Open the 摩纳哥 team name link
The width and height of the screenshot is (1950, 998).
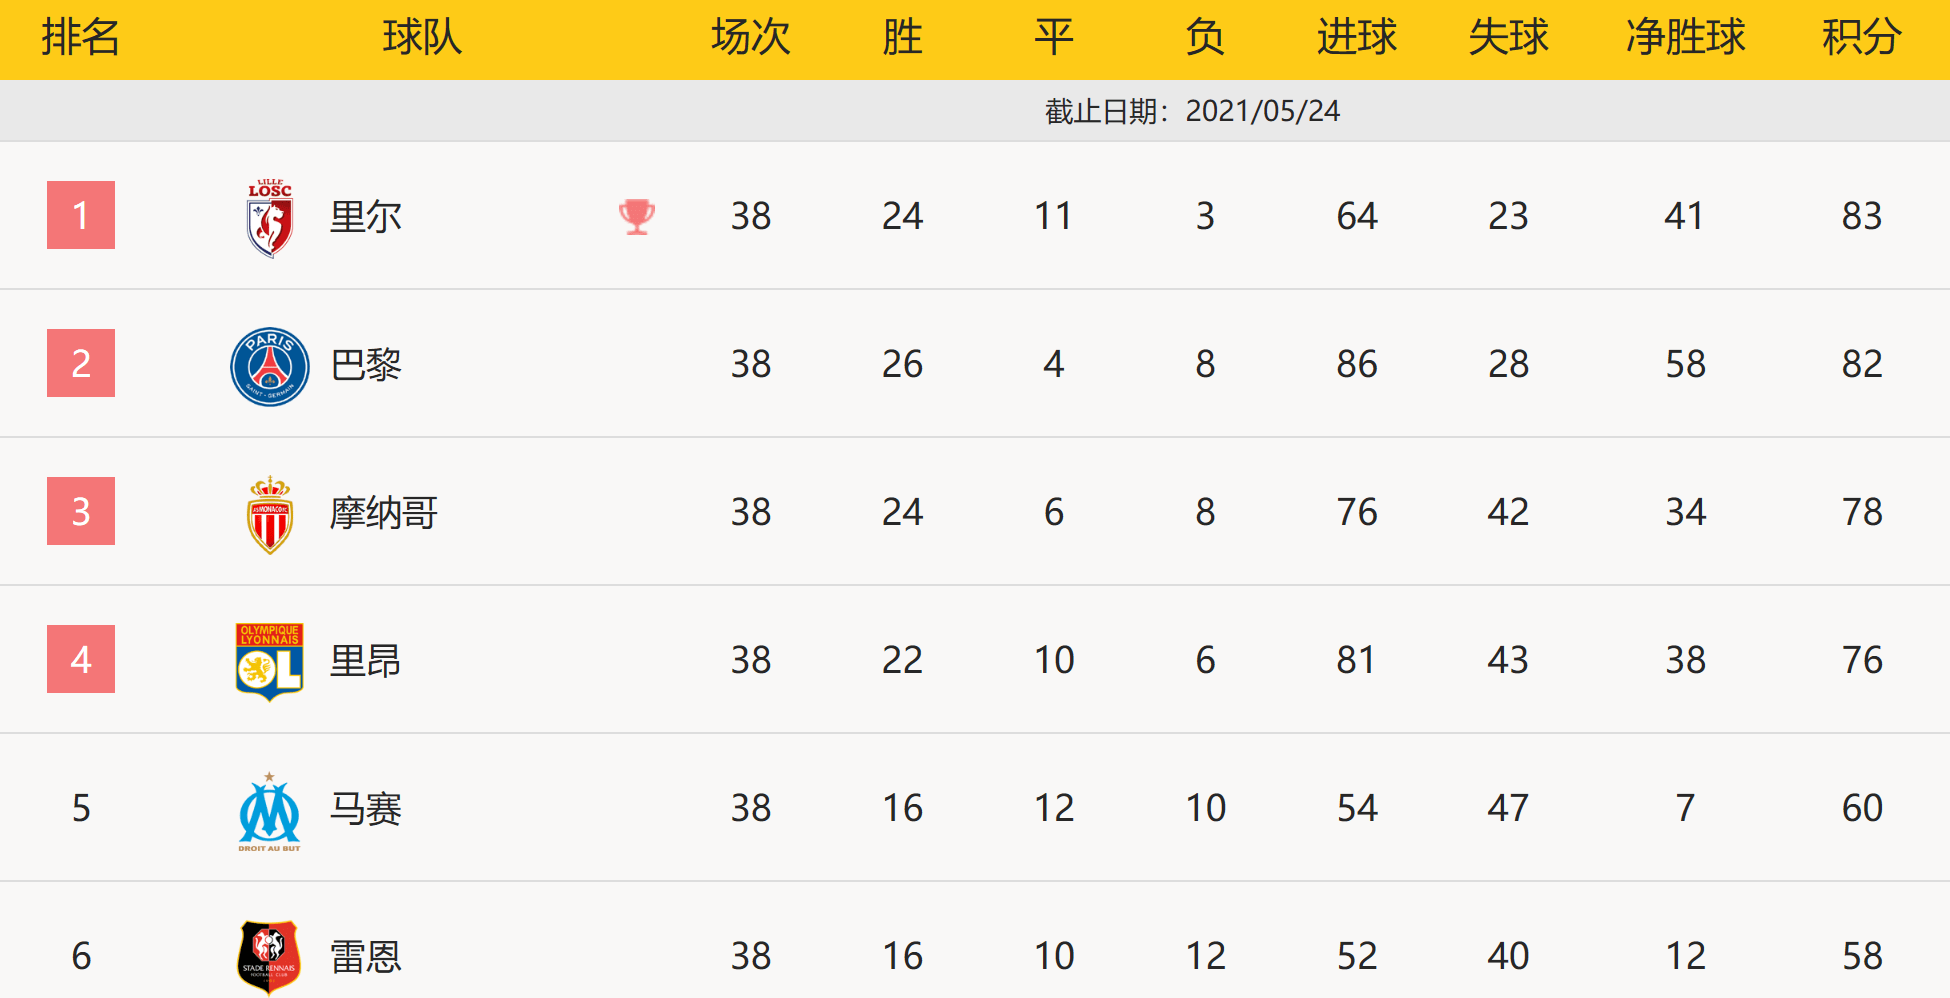click(384, 512)
